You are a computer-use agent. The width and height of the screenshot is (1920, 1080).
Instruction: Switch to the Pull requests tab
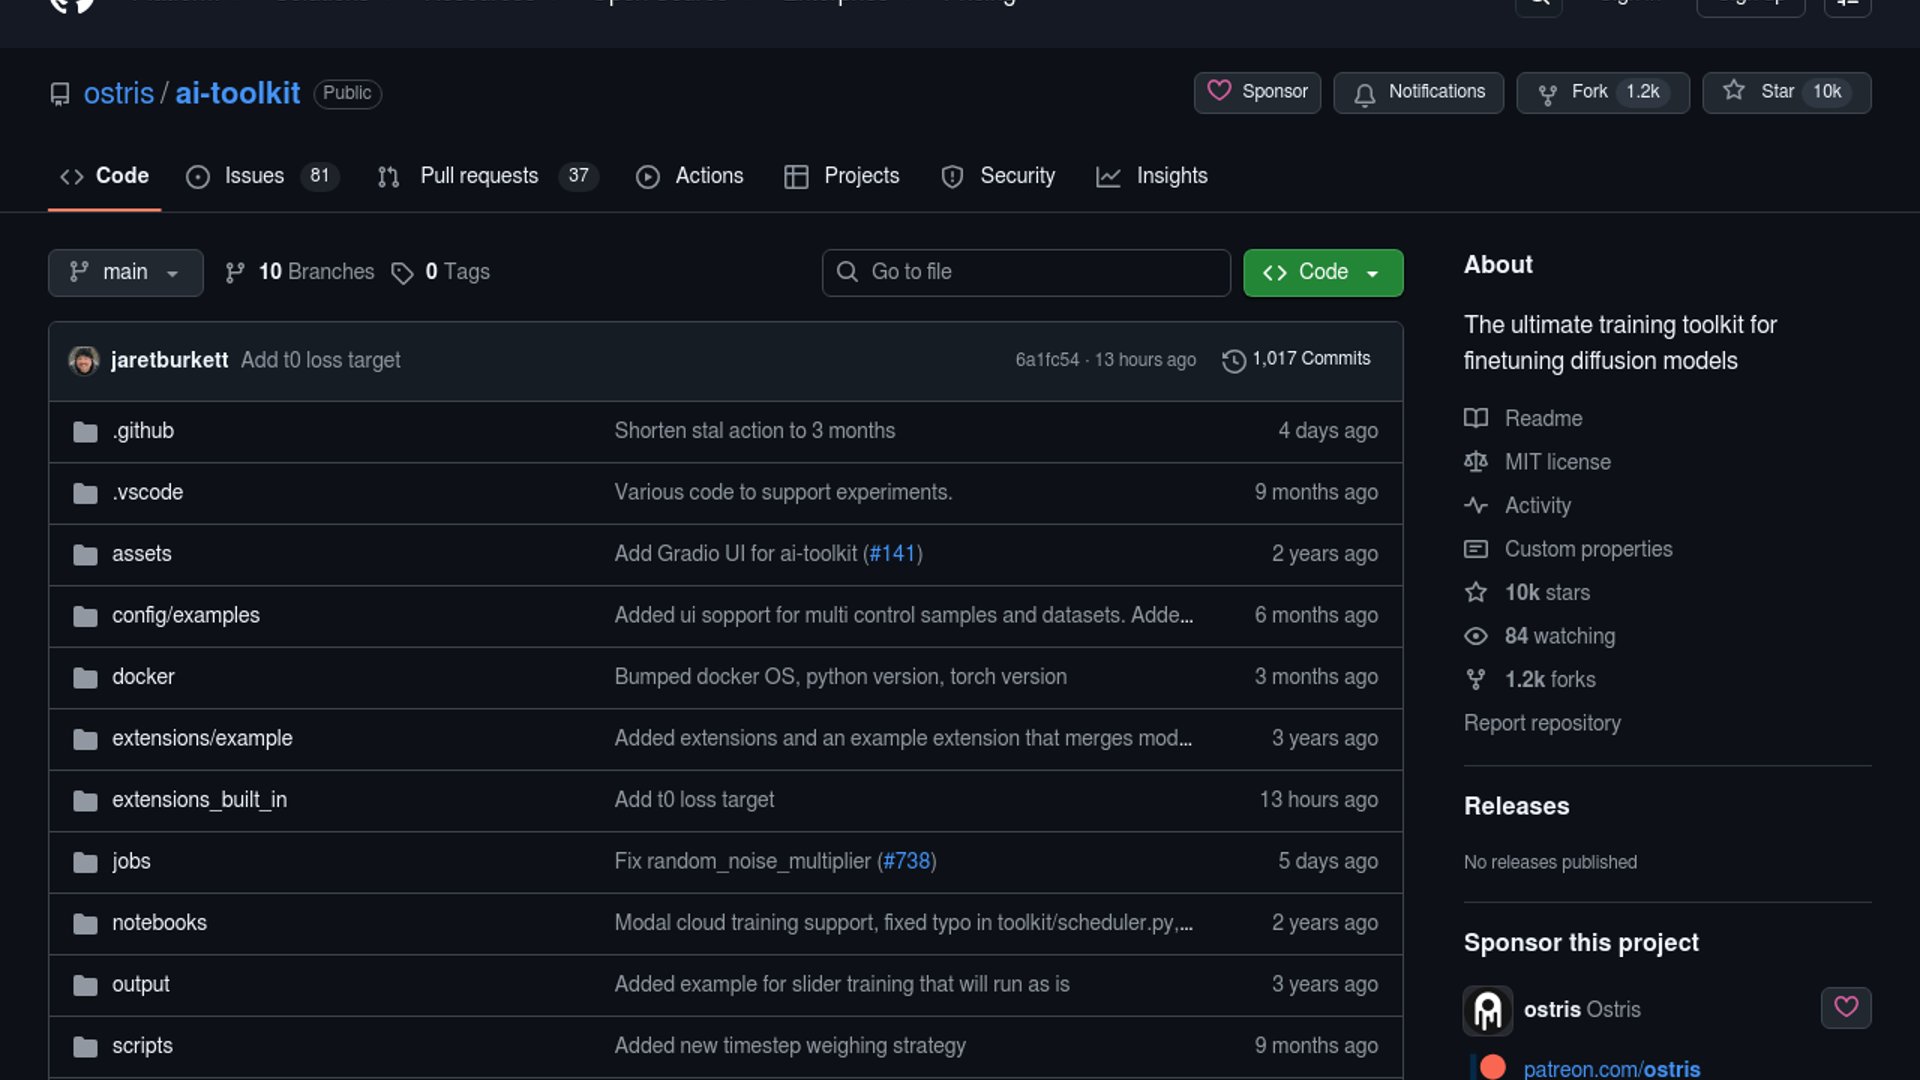coord(479,176)
